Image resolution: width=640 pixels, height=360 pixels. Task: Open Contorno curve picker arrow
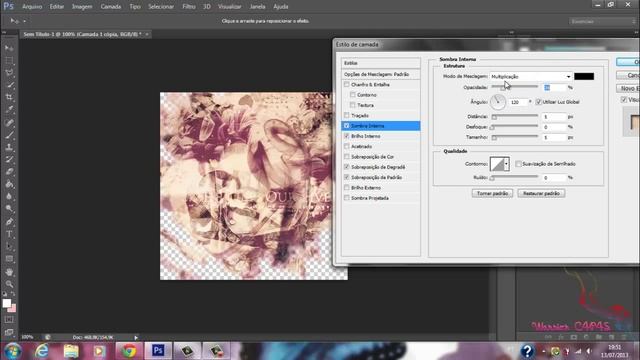click(x=507, y=164)
